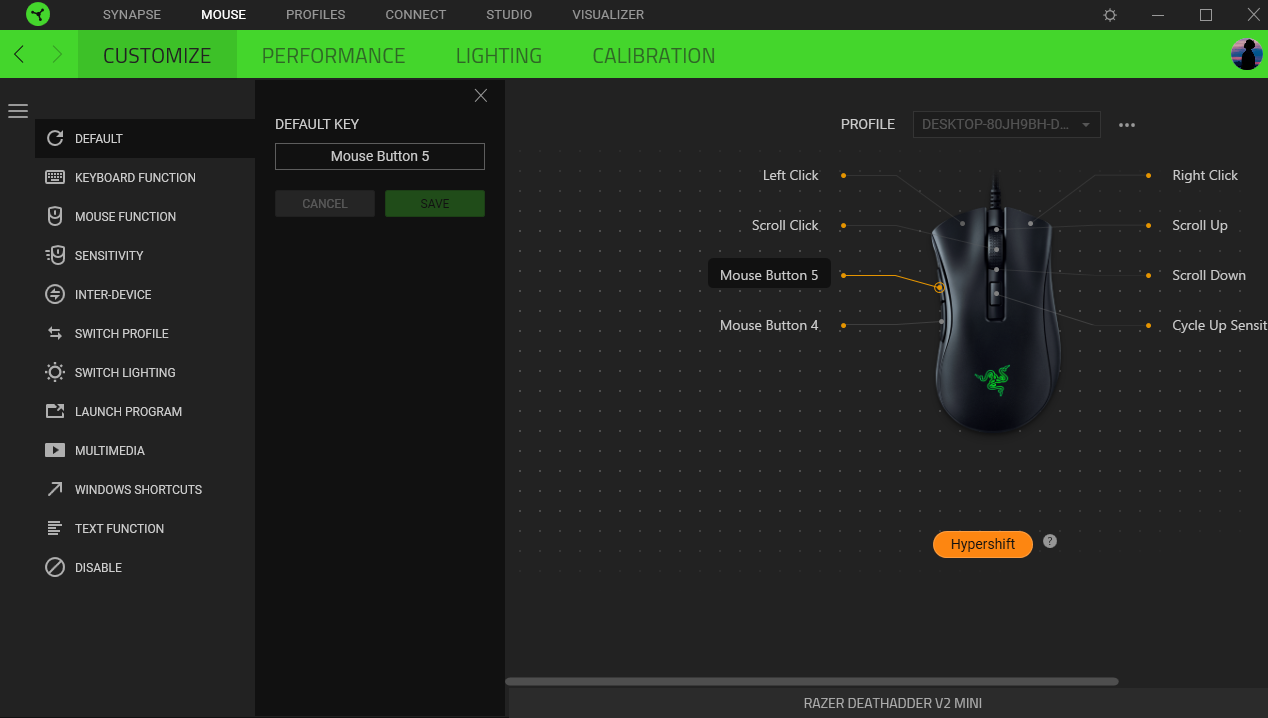Open the STUDIO tab

[509, 15]
